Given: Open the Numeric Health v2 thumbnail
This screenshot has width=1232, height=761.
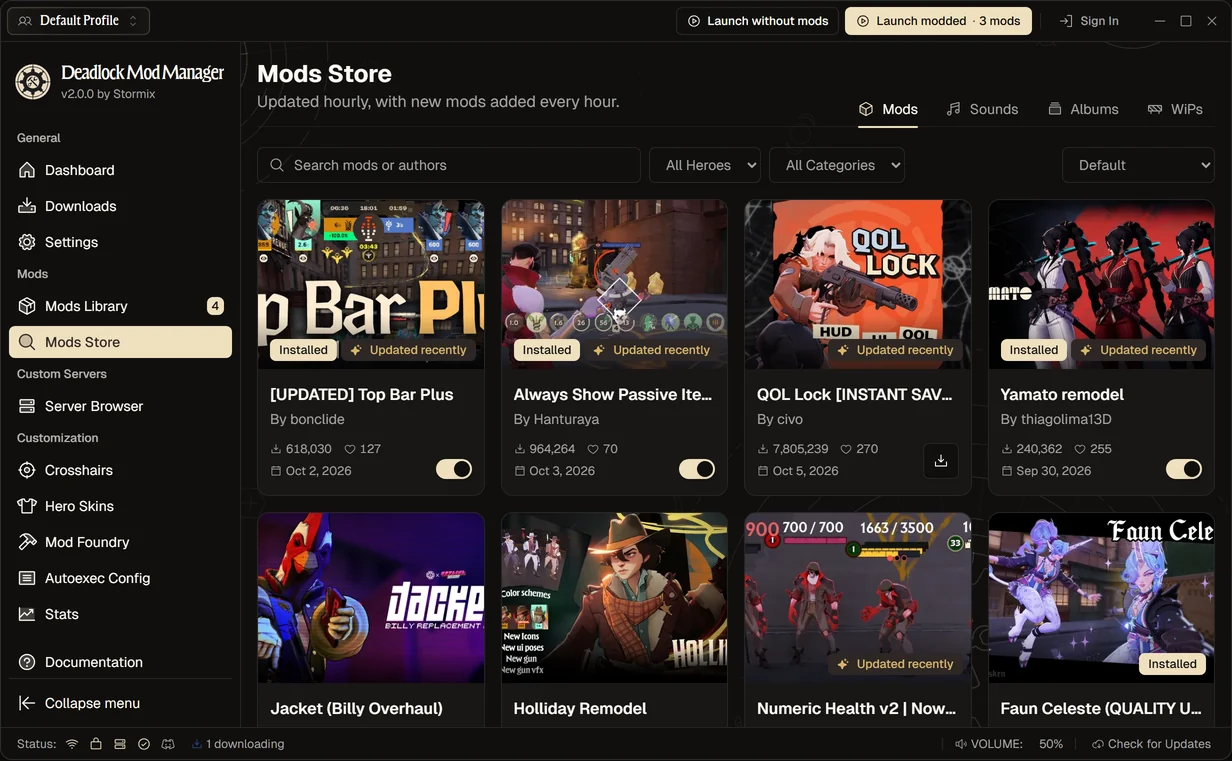Looking at the screenshot, I should pos(858,598).
